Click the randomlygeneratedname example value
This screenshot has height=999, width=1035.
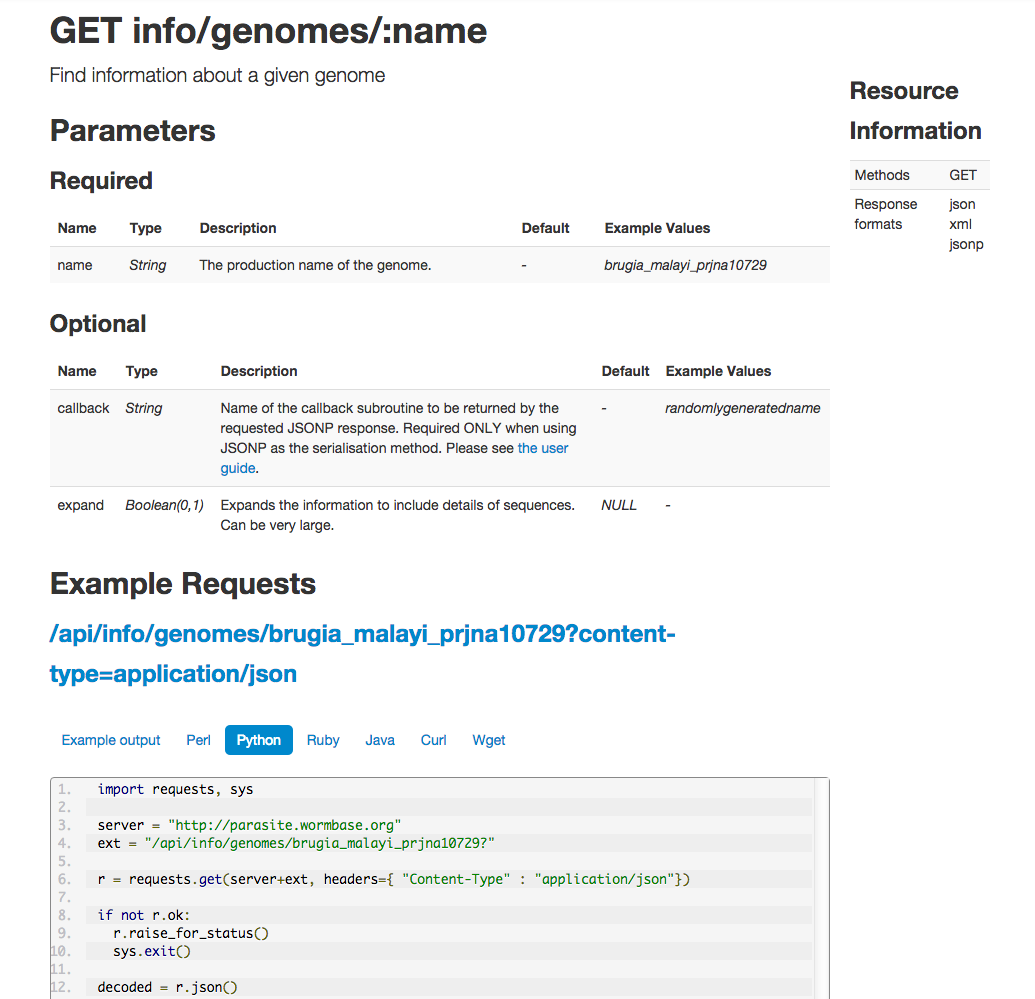click(x=742, y=408)
